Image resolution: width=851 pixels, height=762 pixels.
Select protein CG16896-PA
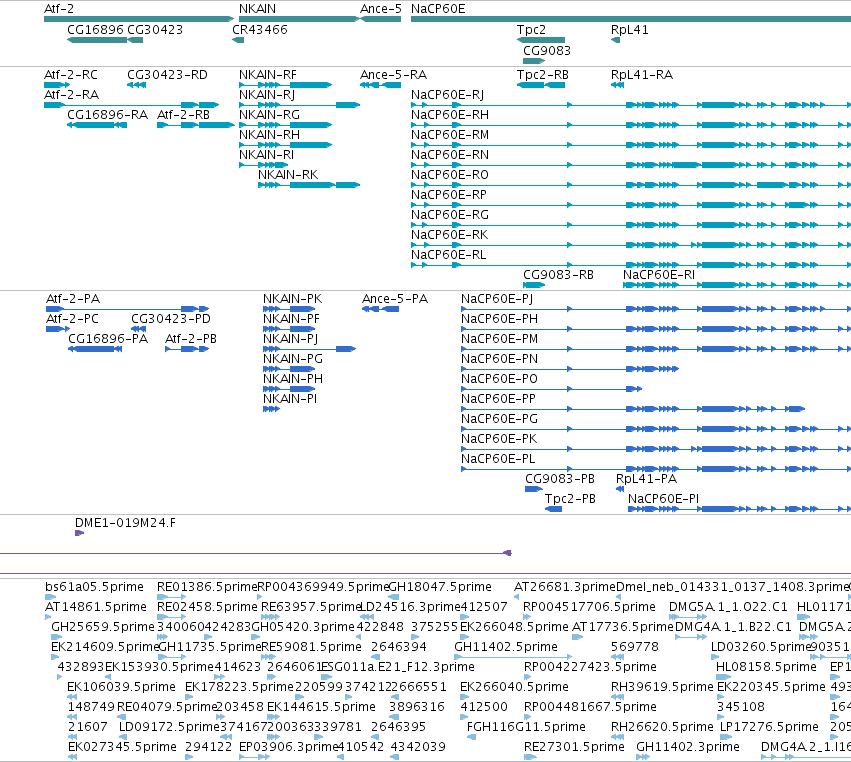pyautogui.click(x=107, y=339)
